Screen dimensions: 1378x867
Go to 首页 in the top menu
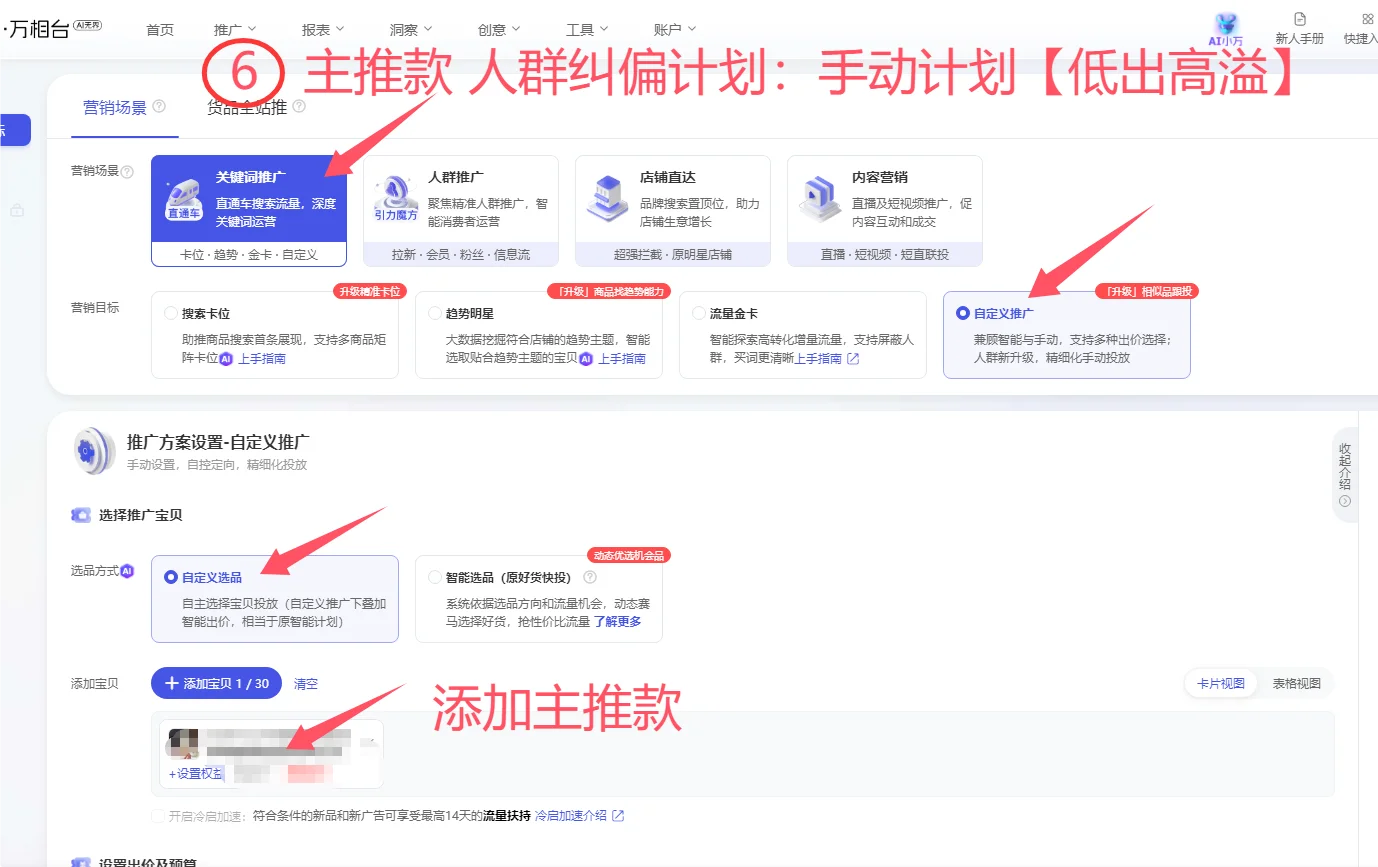tap(159, 28)
